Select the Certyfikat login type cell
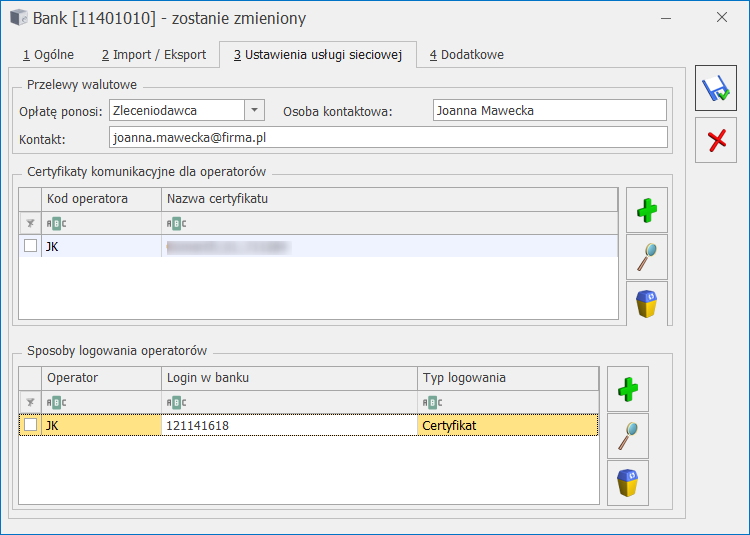 (508, 425)
